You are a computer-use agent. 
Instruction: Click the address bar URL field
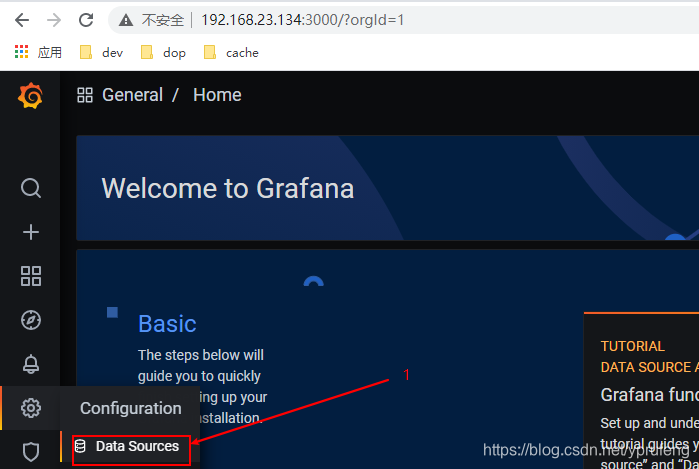point(403,20)
